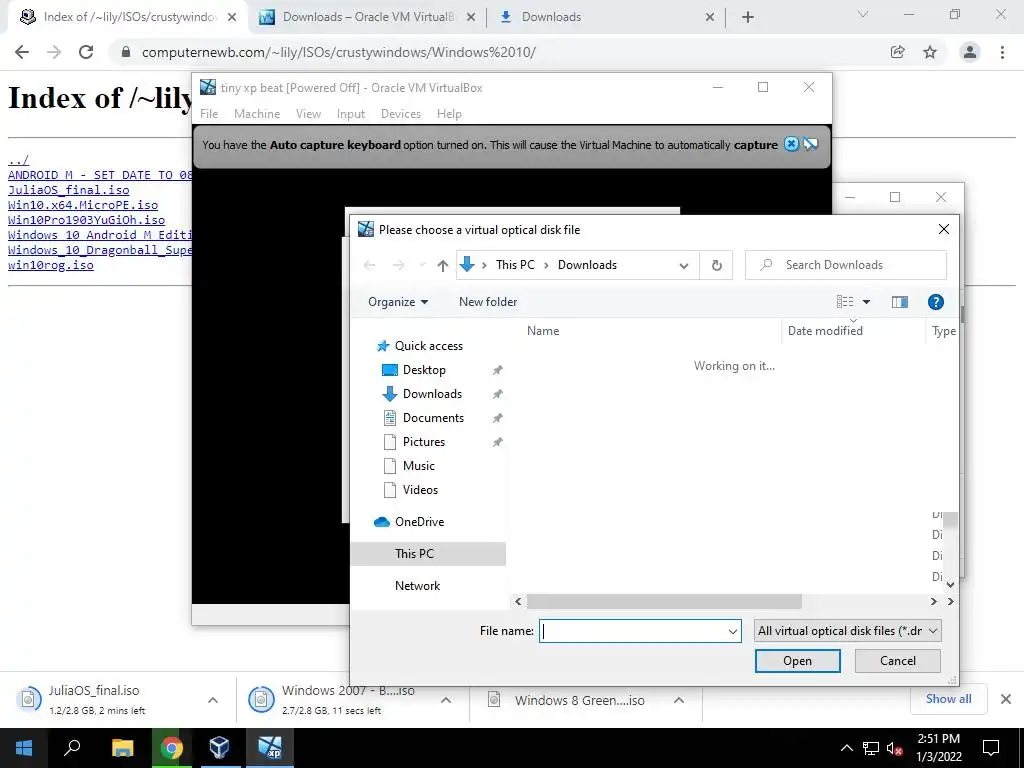Open Win10Pro1903YuGiOh.iso link
This screenshot has width=1024, height=768.
tap(86, 220)
